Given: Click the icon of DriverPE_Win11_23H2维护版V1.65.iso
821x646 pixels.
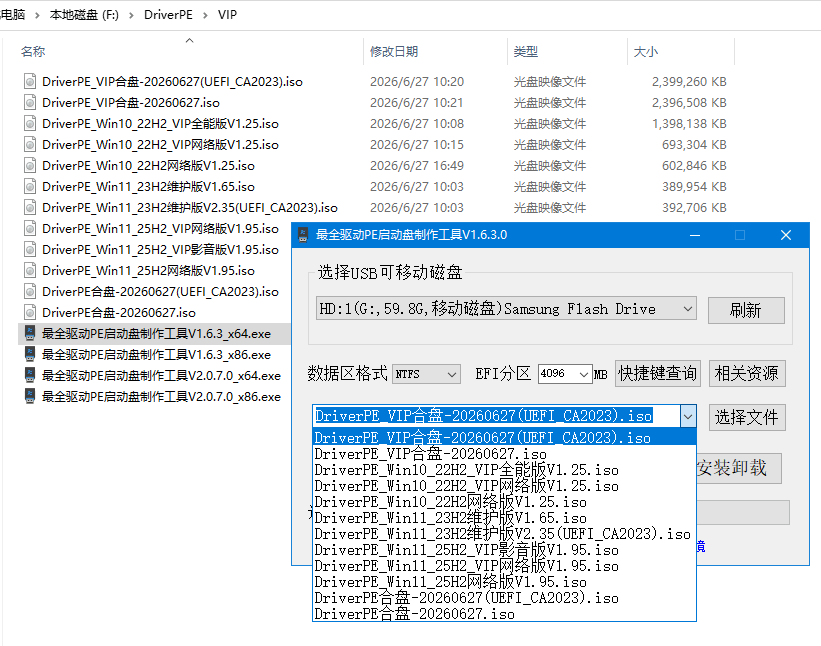Looking at the screenshot, I should (30, 186).
